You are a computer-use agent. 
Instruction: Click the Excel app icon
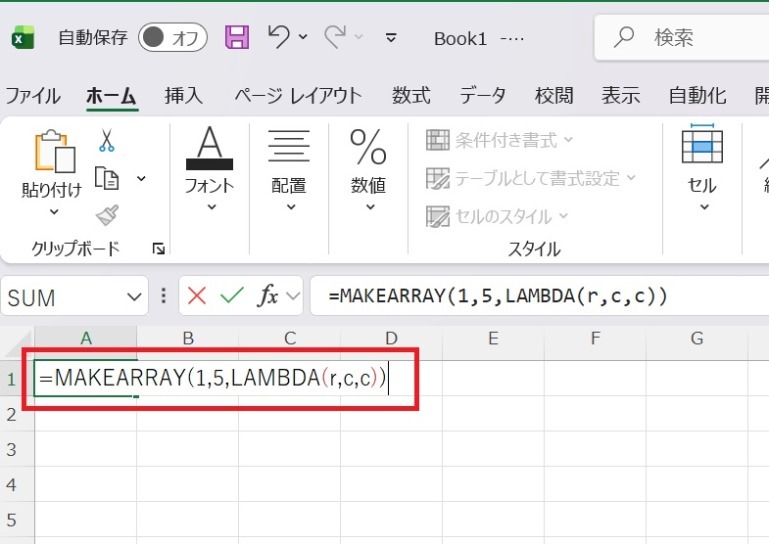point(23,37)
